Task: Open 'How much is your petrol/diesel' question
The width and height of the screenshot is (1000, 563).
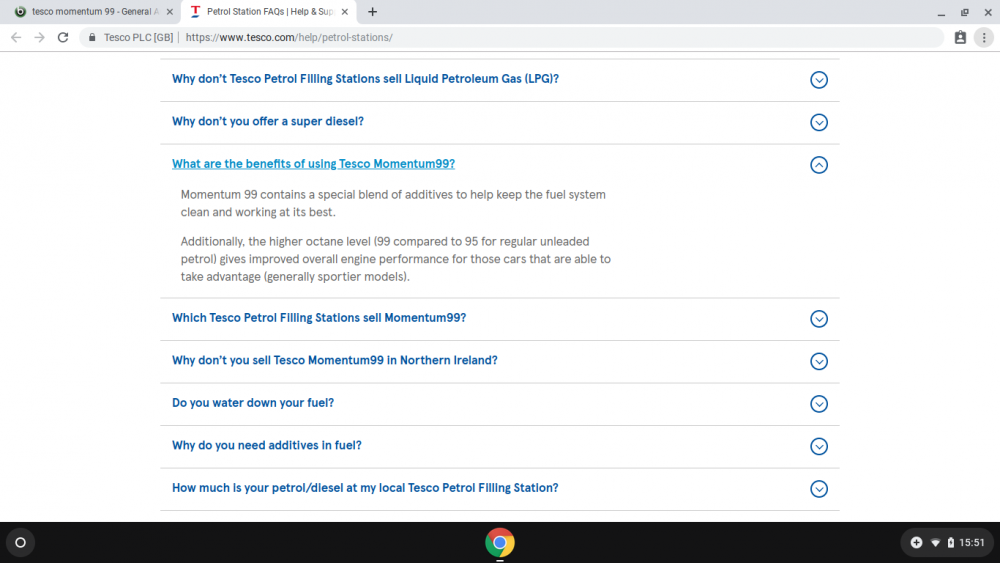Action: (x=365, y=488)
